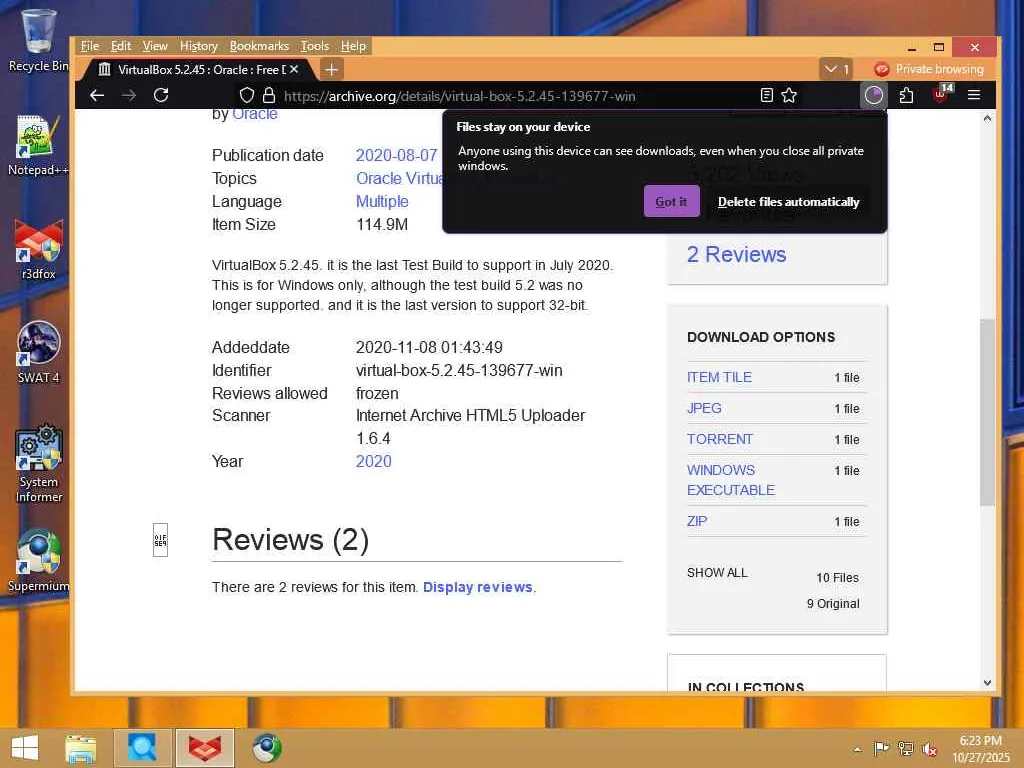Select Supermium desktop shortcut
Viewport: 1024px width, 768px height.
[38, 560]
